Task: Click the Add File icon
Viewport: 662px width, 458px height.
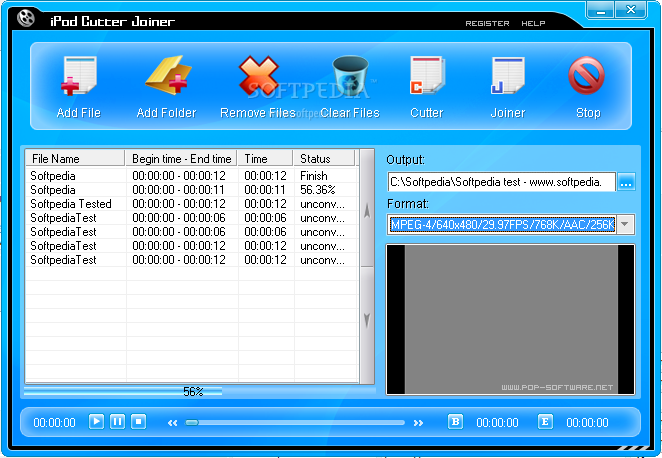Action: coord(79,75)
